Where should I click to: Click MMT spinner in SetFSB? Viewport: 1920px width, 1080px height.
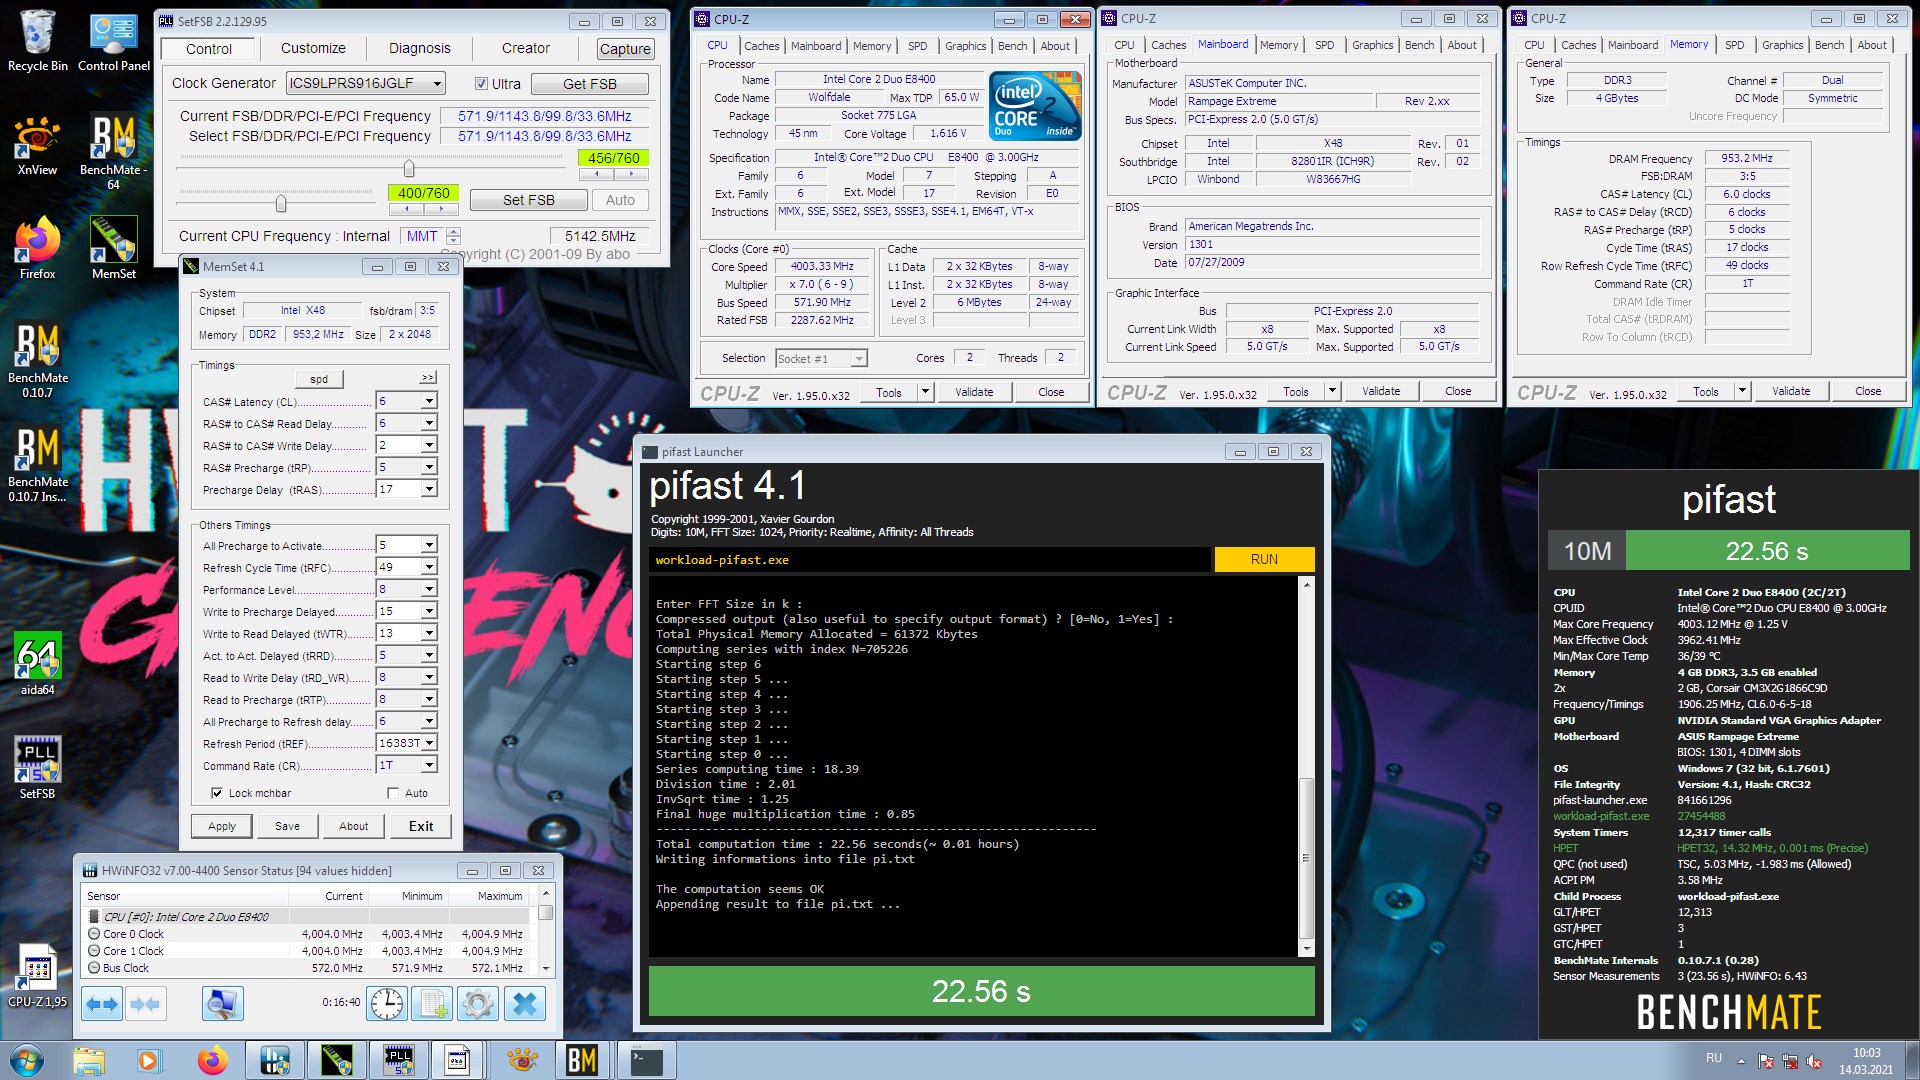click(453, 236)
